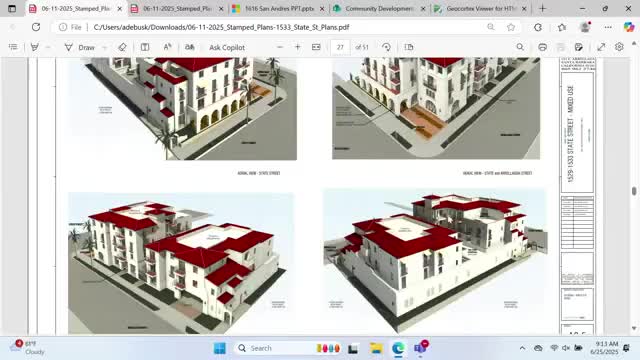Search within the PDF
The height and width of the screenshot is (360, 640).
coord(520,47)
